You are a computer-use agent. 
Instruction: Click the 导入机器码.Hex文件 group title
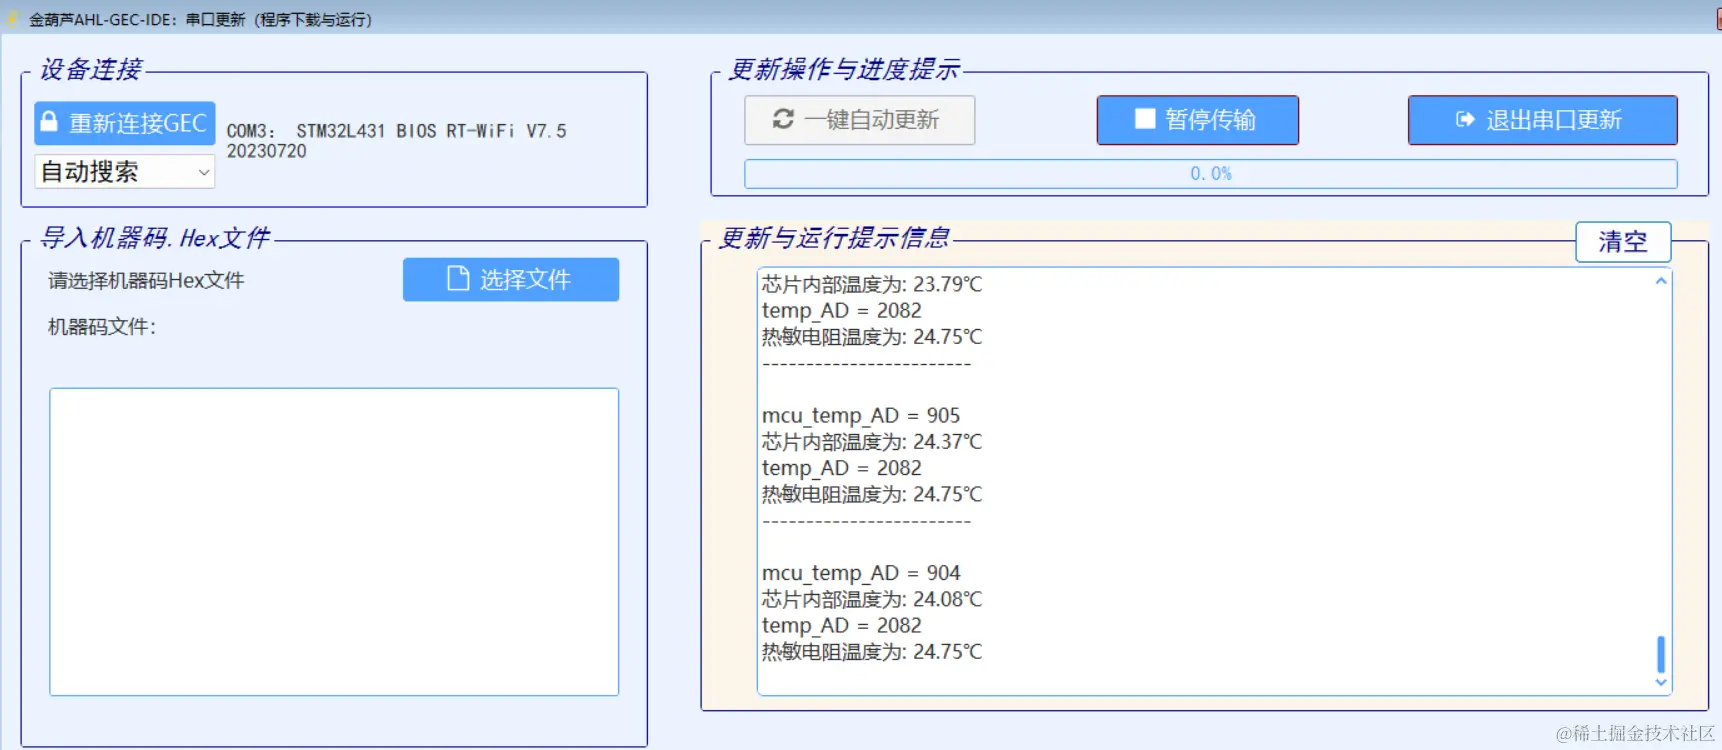[x=155, y=238]
